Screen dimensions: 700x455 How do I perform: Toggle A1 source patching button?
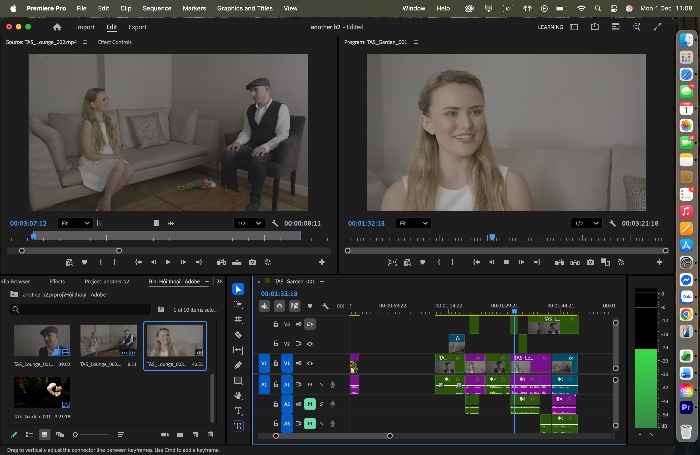264,384
